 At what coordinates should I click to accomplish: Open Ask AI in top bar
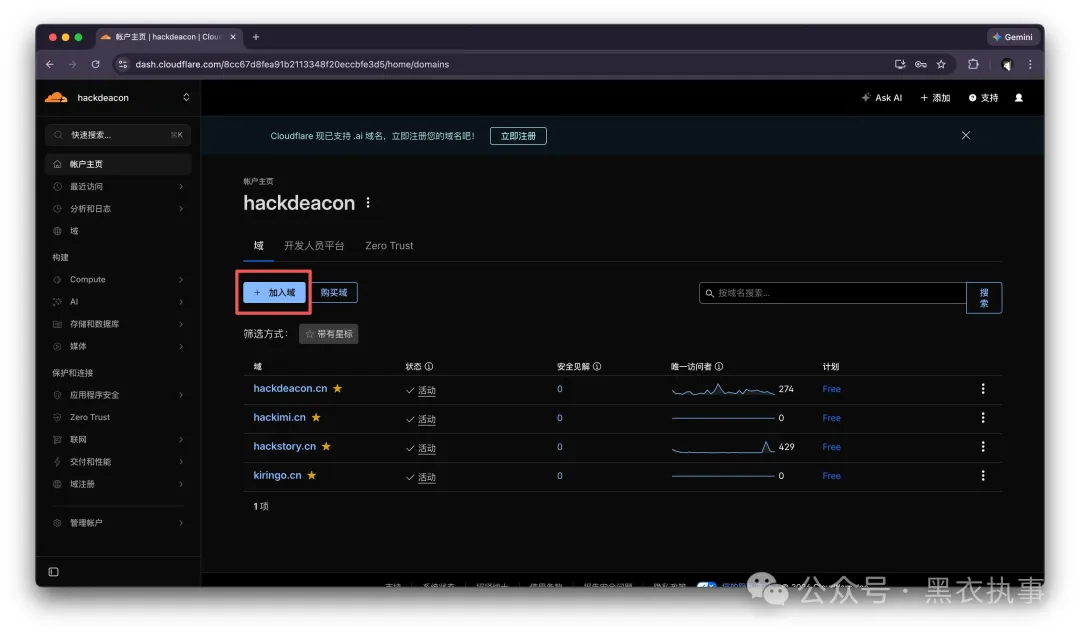click(x=882, y=98)
